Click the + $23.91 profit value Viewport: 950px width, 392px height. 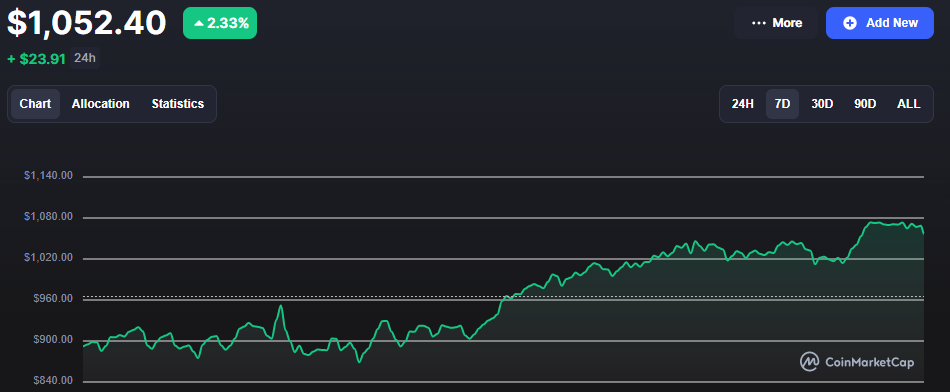pyautogui.click(x=36, y=59)
